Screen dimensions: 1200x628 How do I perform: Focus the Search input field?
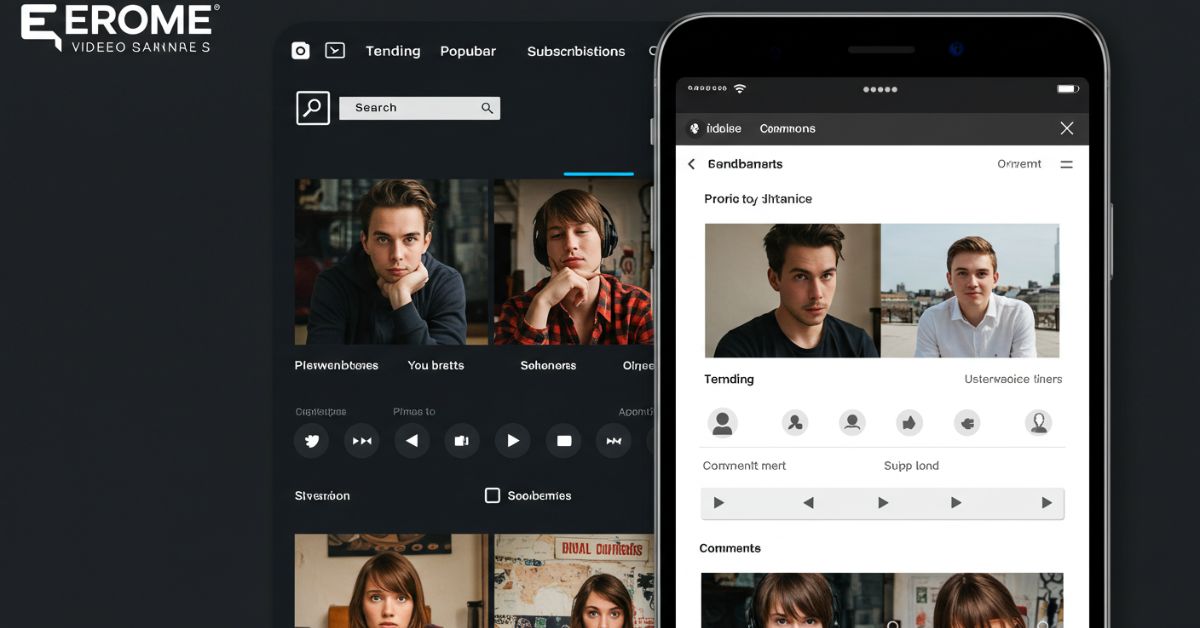coord(419,108)
